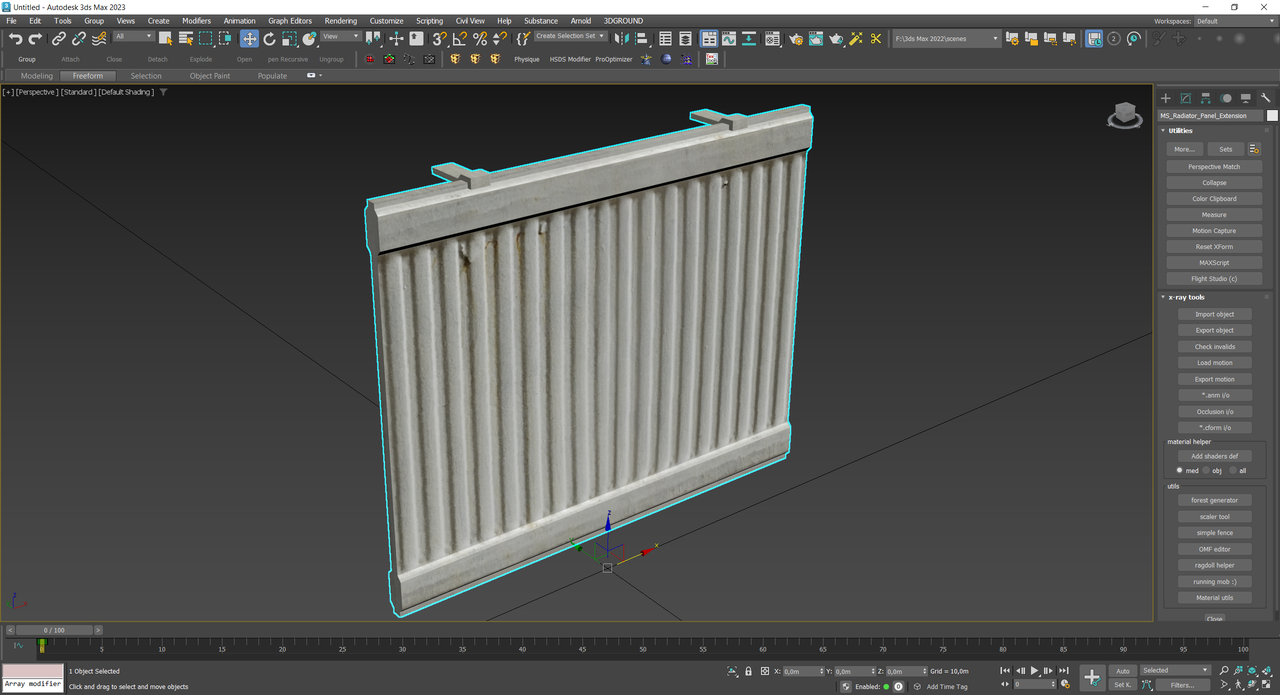Screen dimensions: 1280x695
Task: Open the Create tab plus icon
Action: pyautogui.click(x=1166, y=98)
